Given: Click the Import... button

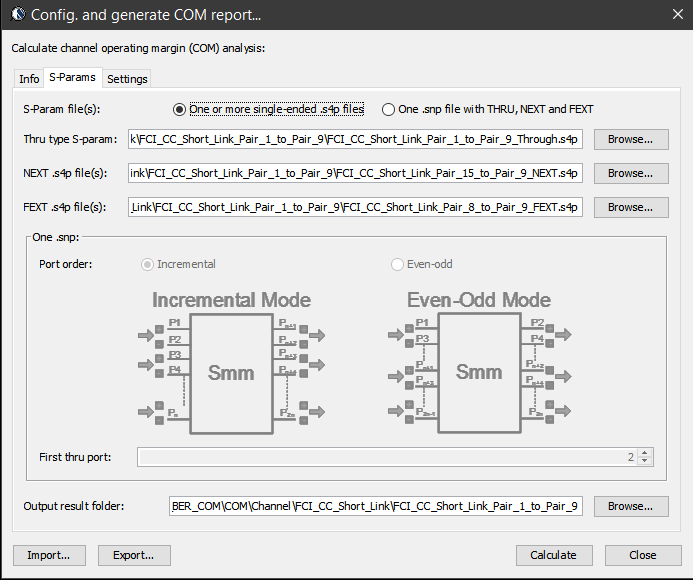Looking at the screenshot, I should [49, 555].
